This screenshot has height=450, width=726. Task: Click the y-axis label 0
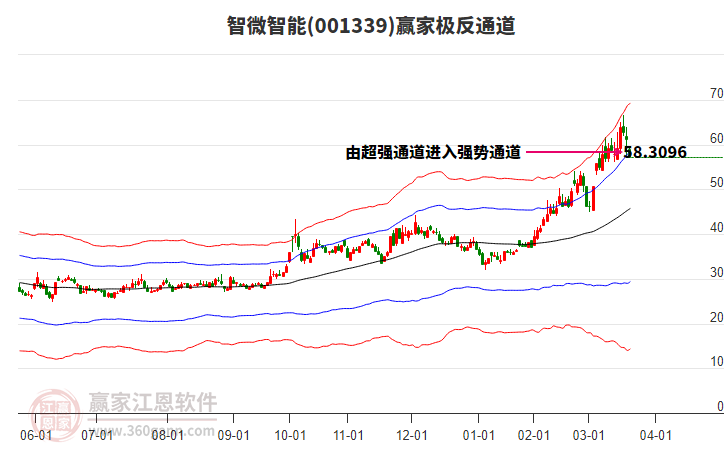(720, 406)
